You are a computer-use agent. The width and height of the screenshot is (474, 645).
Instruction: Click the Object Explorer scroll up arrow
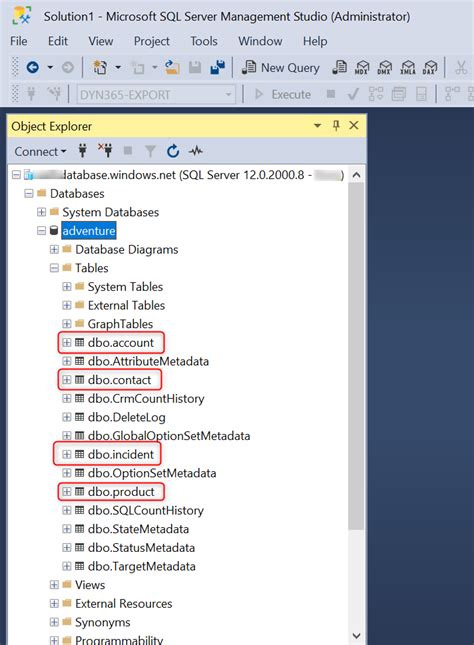[x=356, y=175]
